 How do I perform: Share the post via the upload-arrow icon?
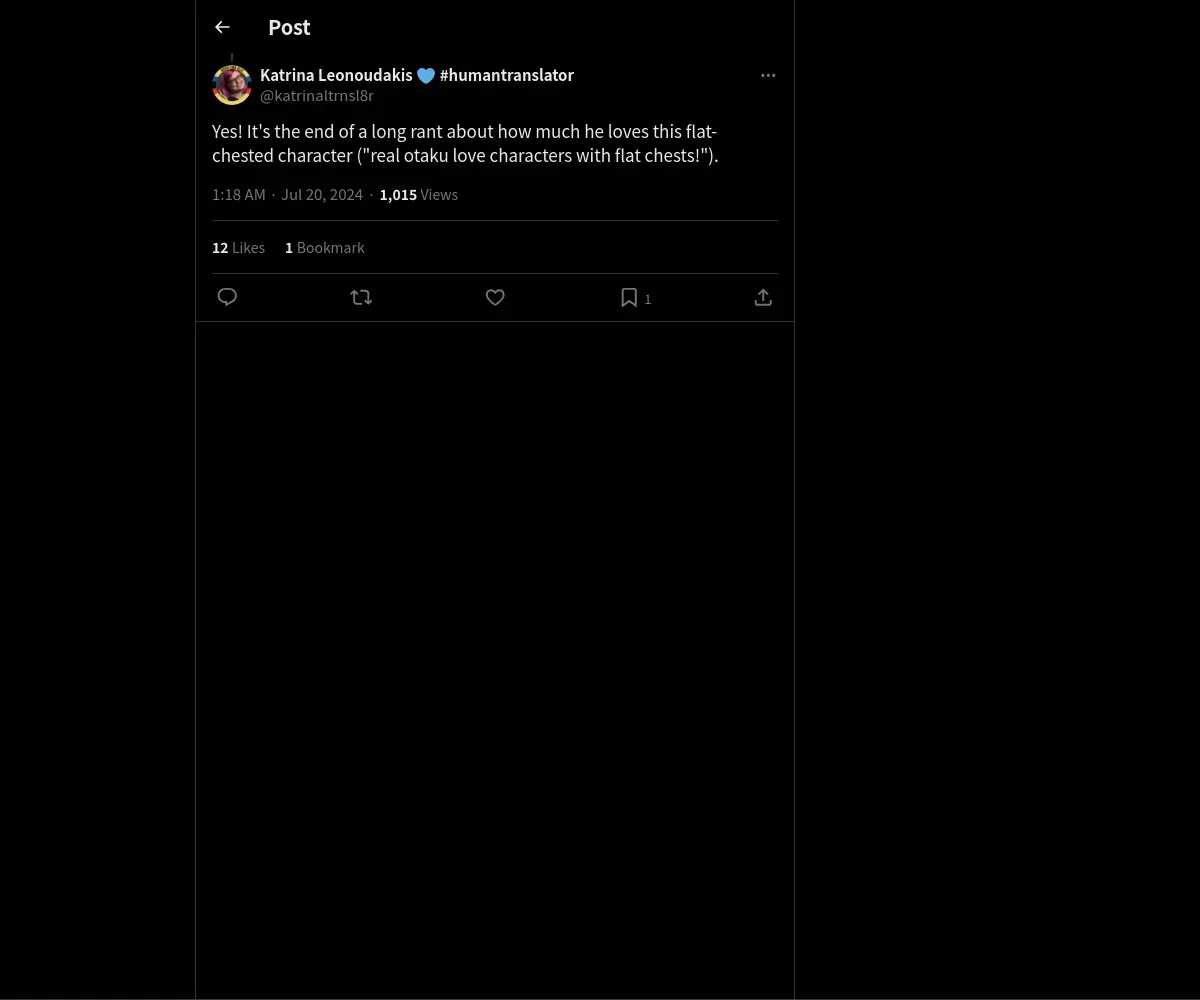pos(763,297)
